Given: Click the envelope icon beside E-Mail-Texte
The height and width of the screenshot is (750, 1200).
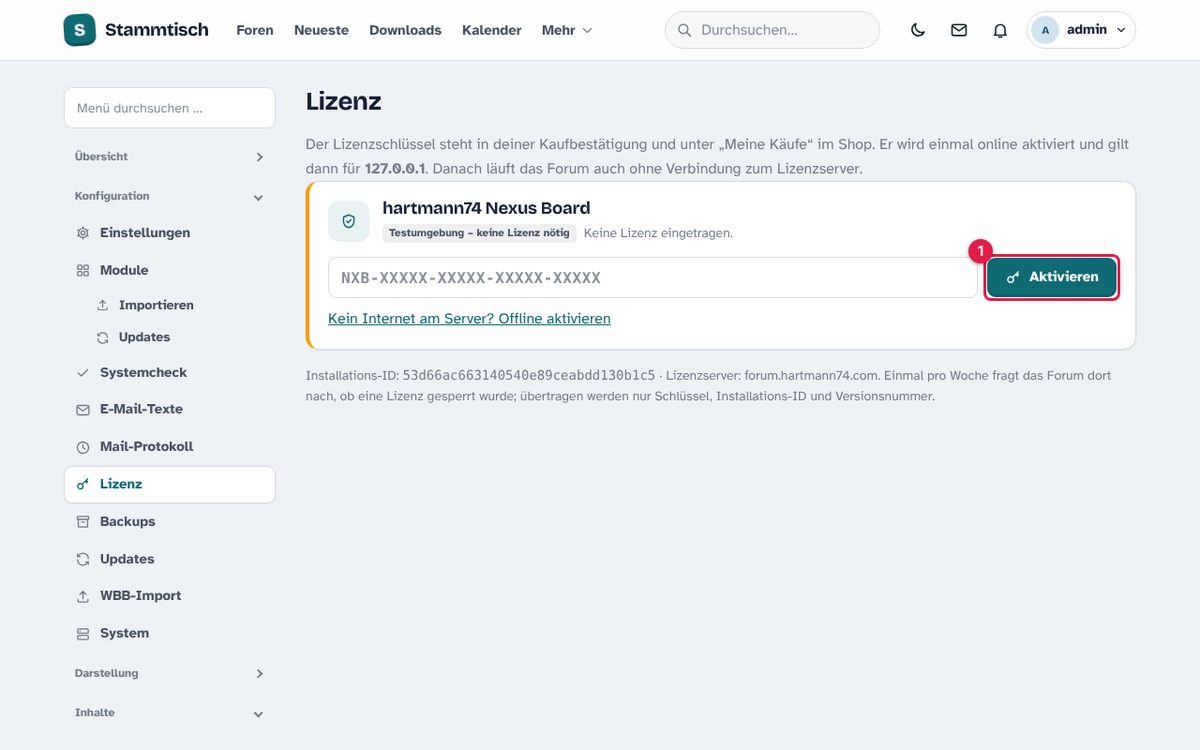Looking at the screenshot, I should click(83, 409).
